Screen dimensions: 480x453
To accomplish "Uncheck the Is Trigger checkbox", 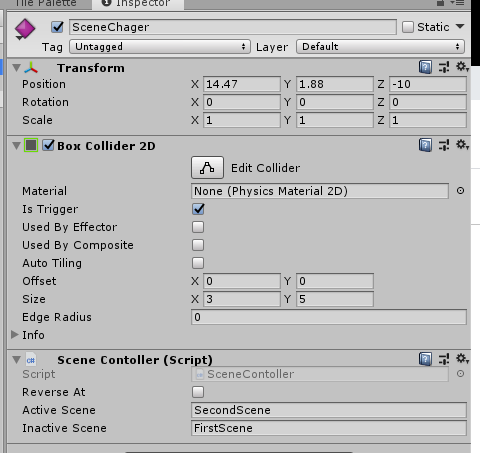I will pyautogui.click(x=198, y=209).
